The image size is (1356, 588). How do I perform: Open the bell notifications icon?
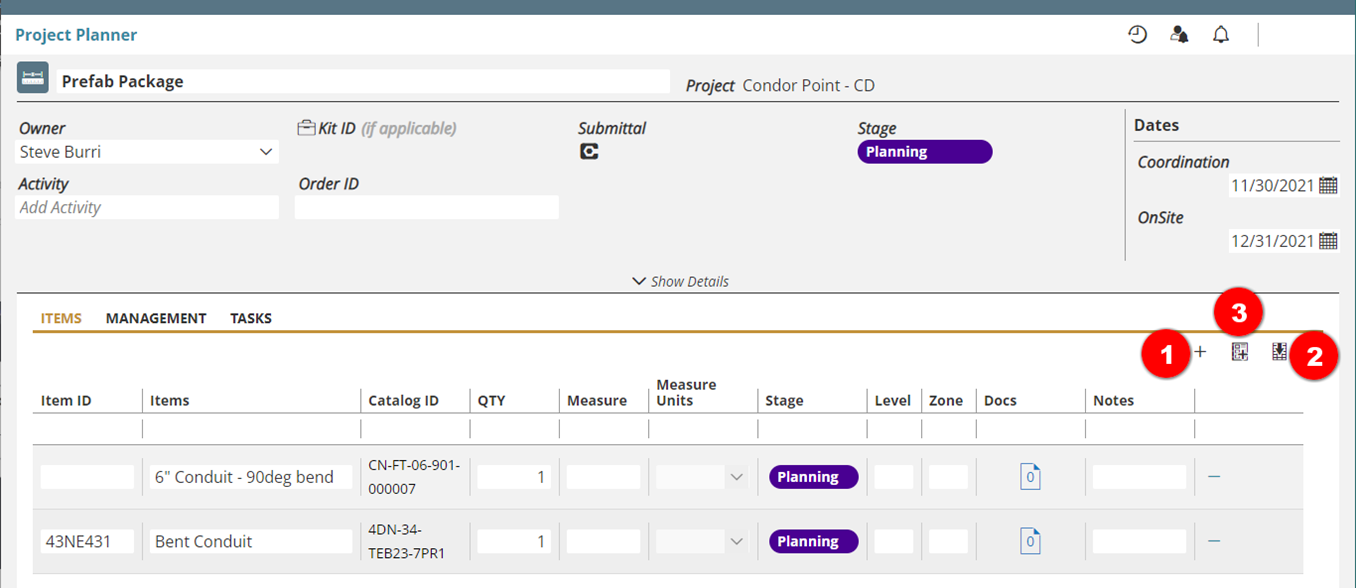click(1221, 35)
